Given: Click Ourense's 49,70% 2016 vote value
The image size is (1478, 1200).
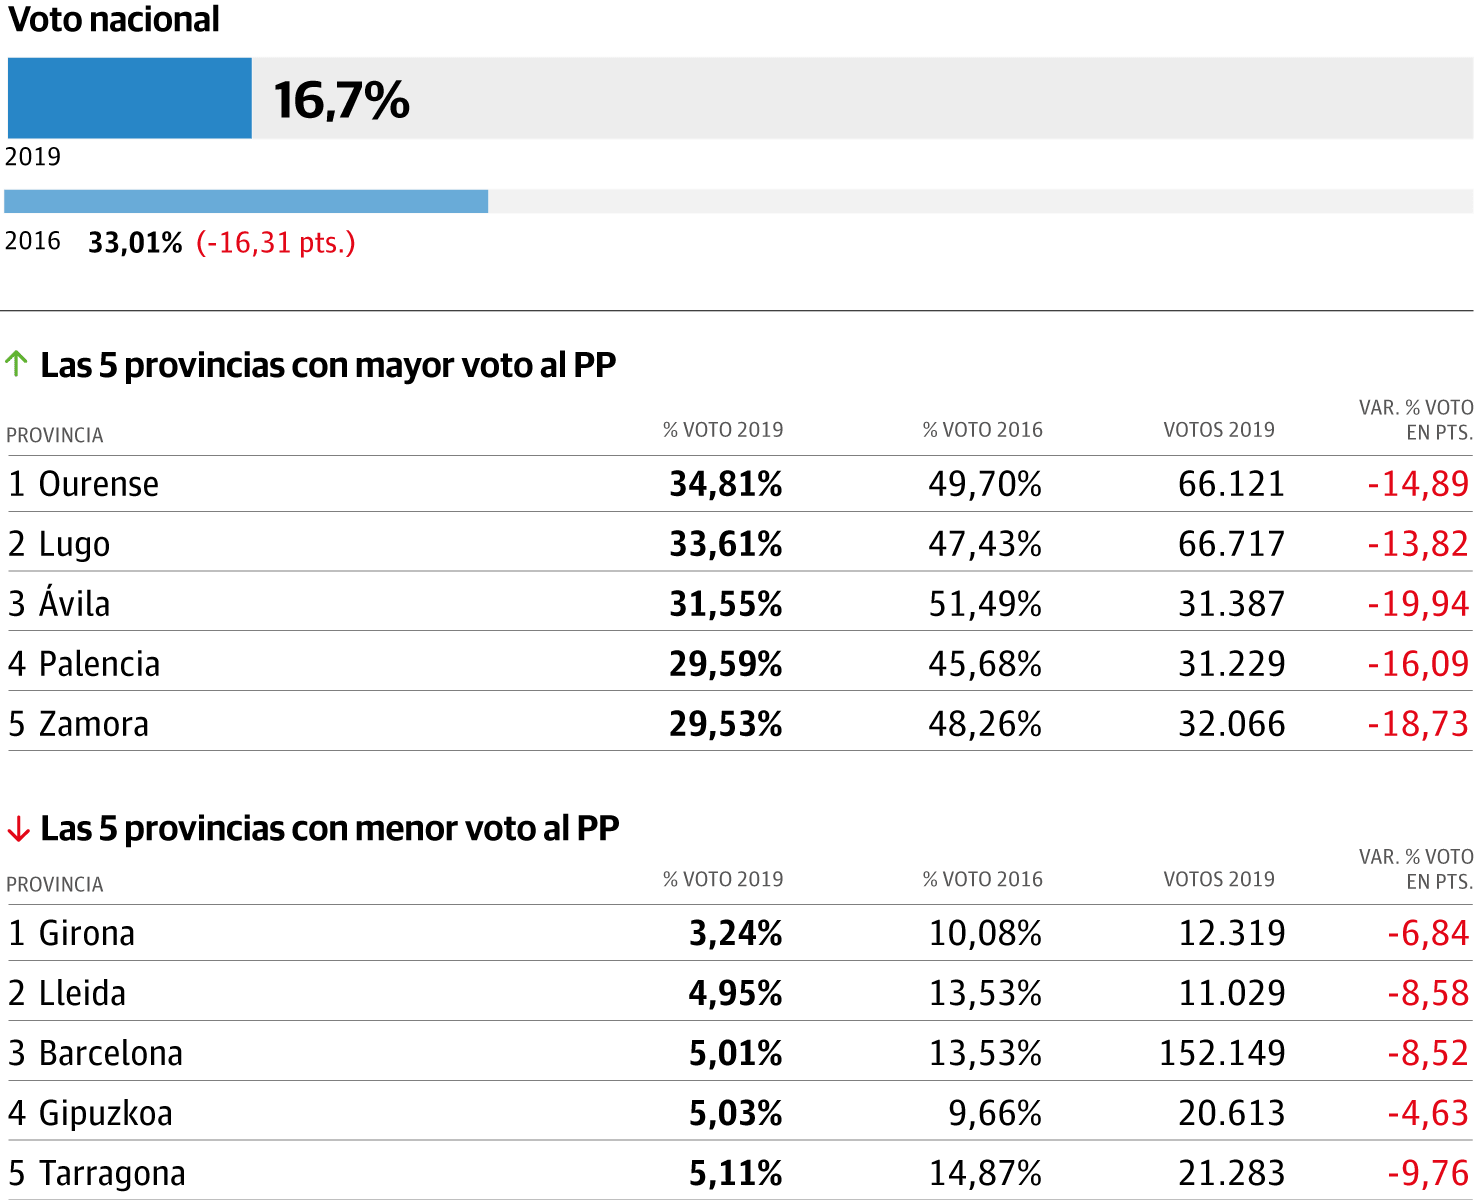Looking at the screenshot, I should tap(984, 484).
